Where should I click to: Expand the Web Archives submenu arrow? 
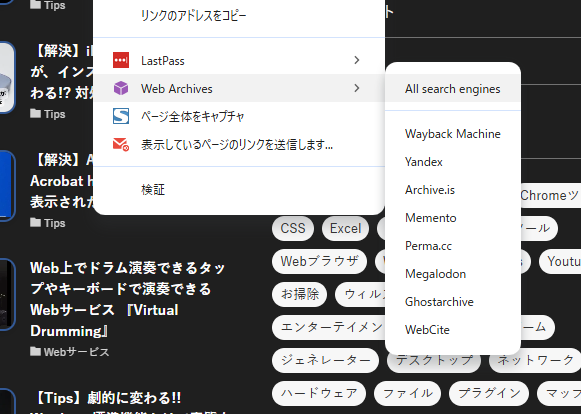coord(356,88)
